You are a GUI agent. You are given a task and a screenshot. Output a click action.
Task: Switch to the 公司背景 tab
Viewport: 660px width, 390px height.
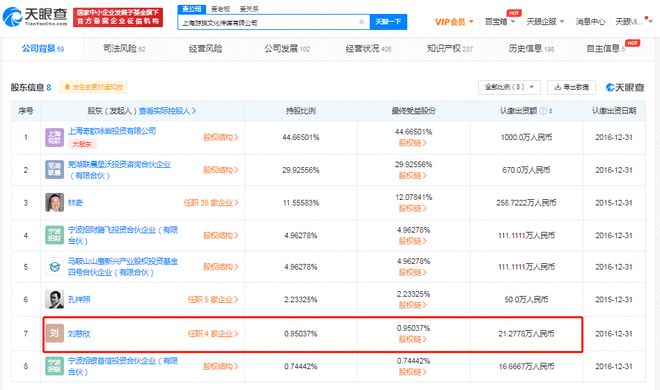pyautogui.click(x=43, y=49)
